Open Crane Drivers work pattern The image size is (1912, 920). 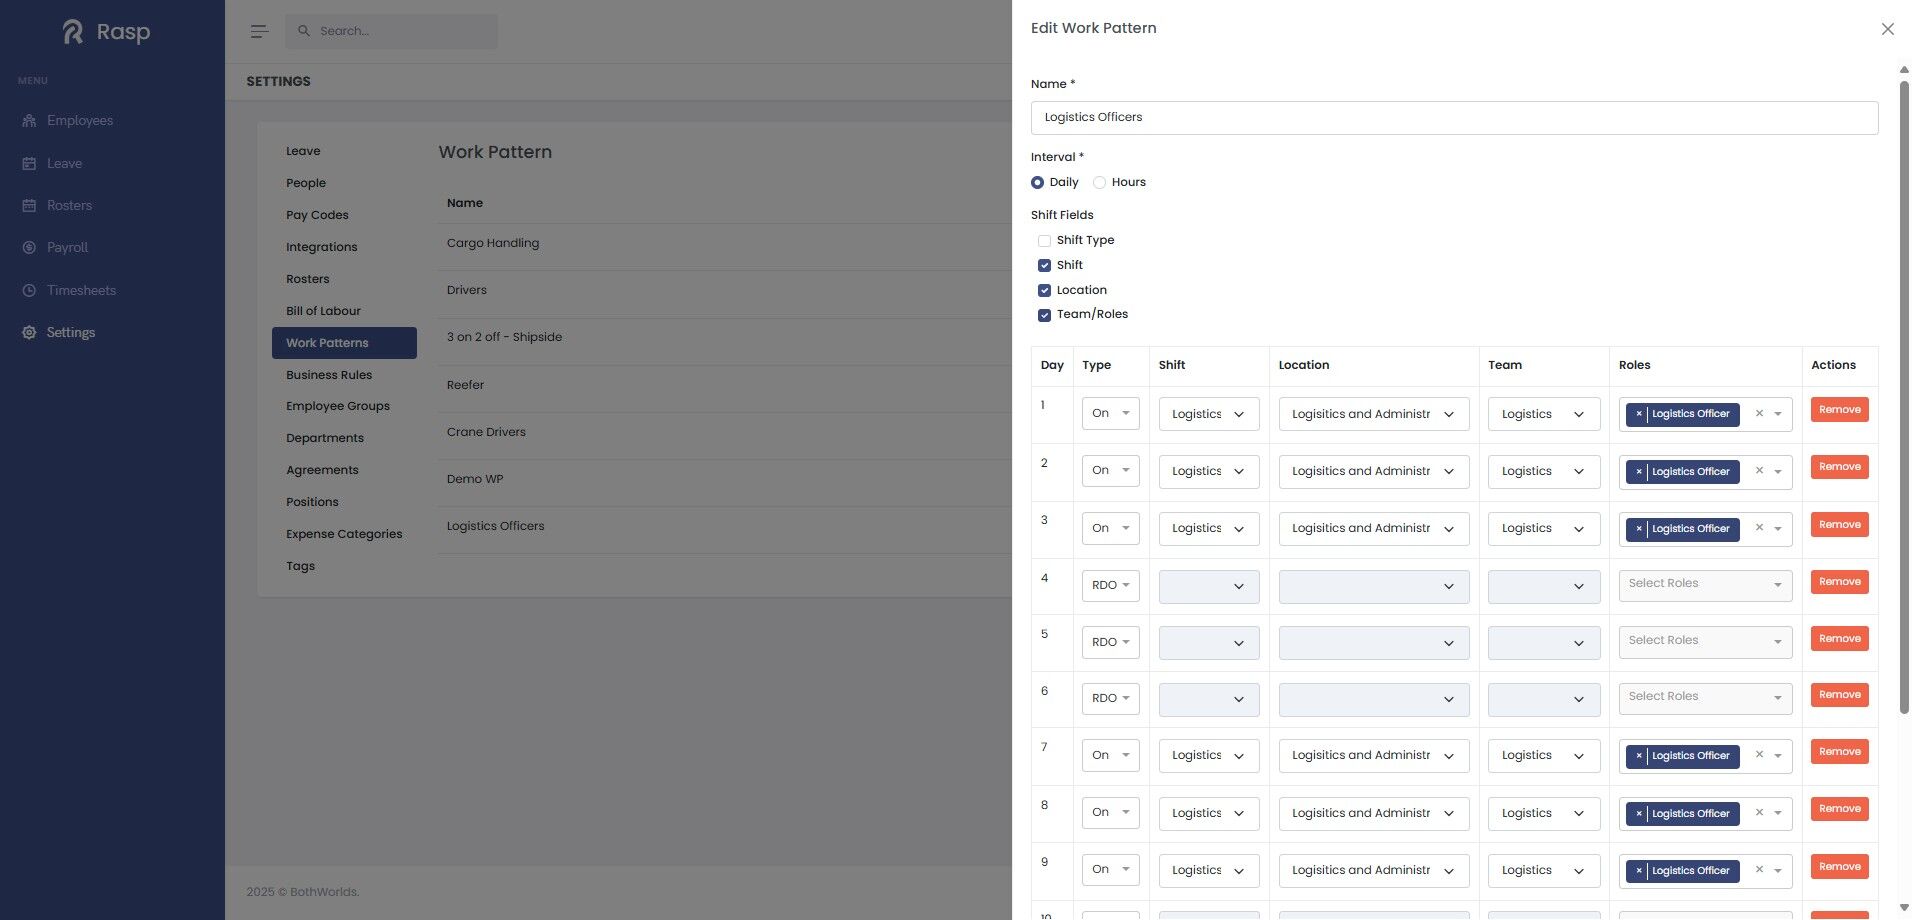(486, 432)
